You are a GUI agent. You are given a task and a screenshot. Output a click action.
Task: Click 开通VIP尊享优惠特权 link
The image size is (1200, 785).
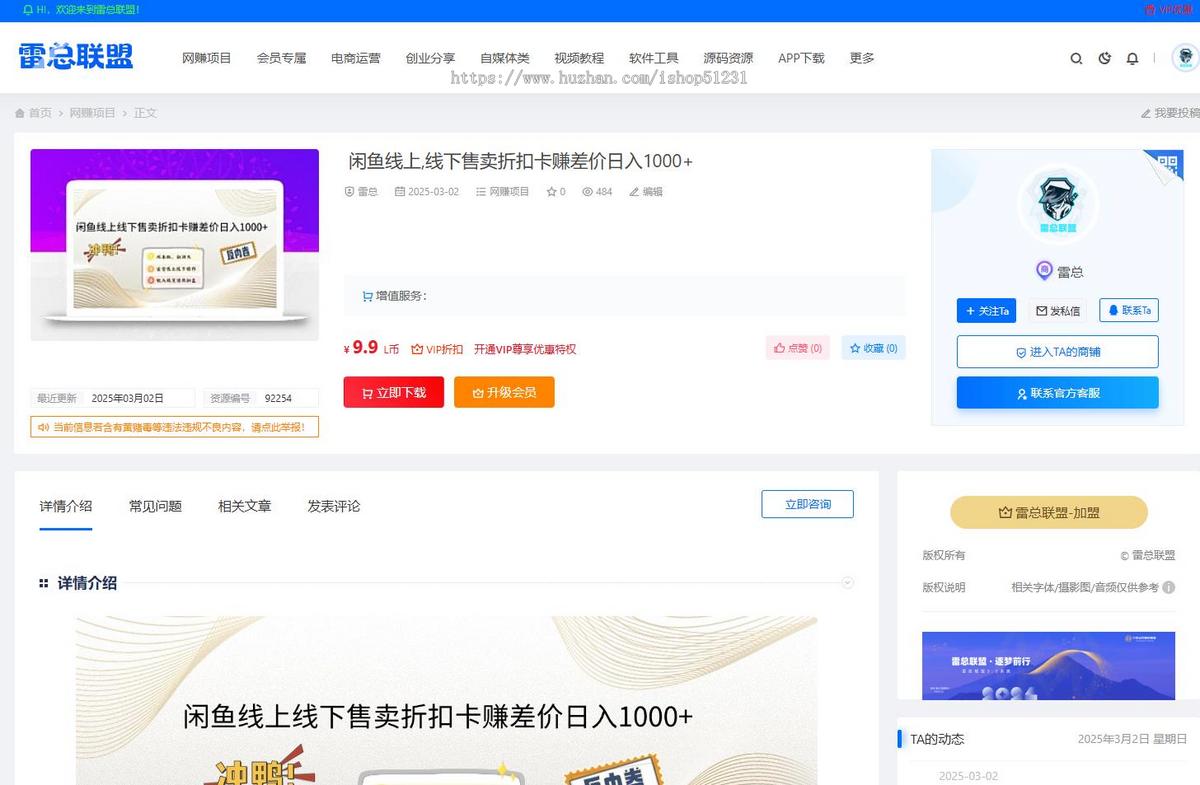(525, 349)
